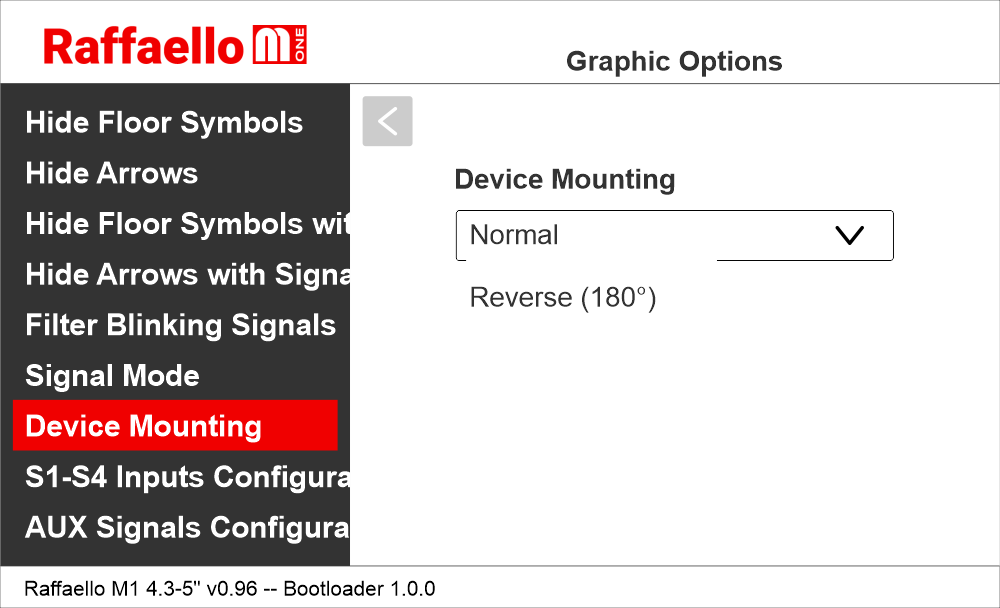Click the Graphic Options page title
This screenshot has height=608, width=1000.
[674, 61]
